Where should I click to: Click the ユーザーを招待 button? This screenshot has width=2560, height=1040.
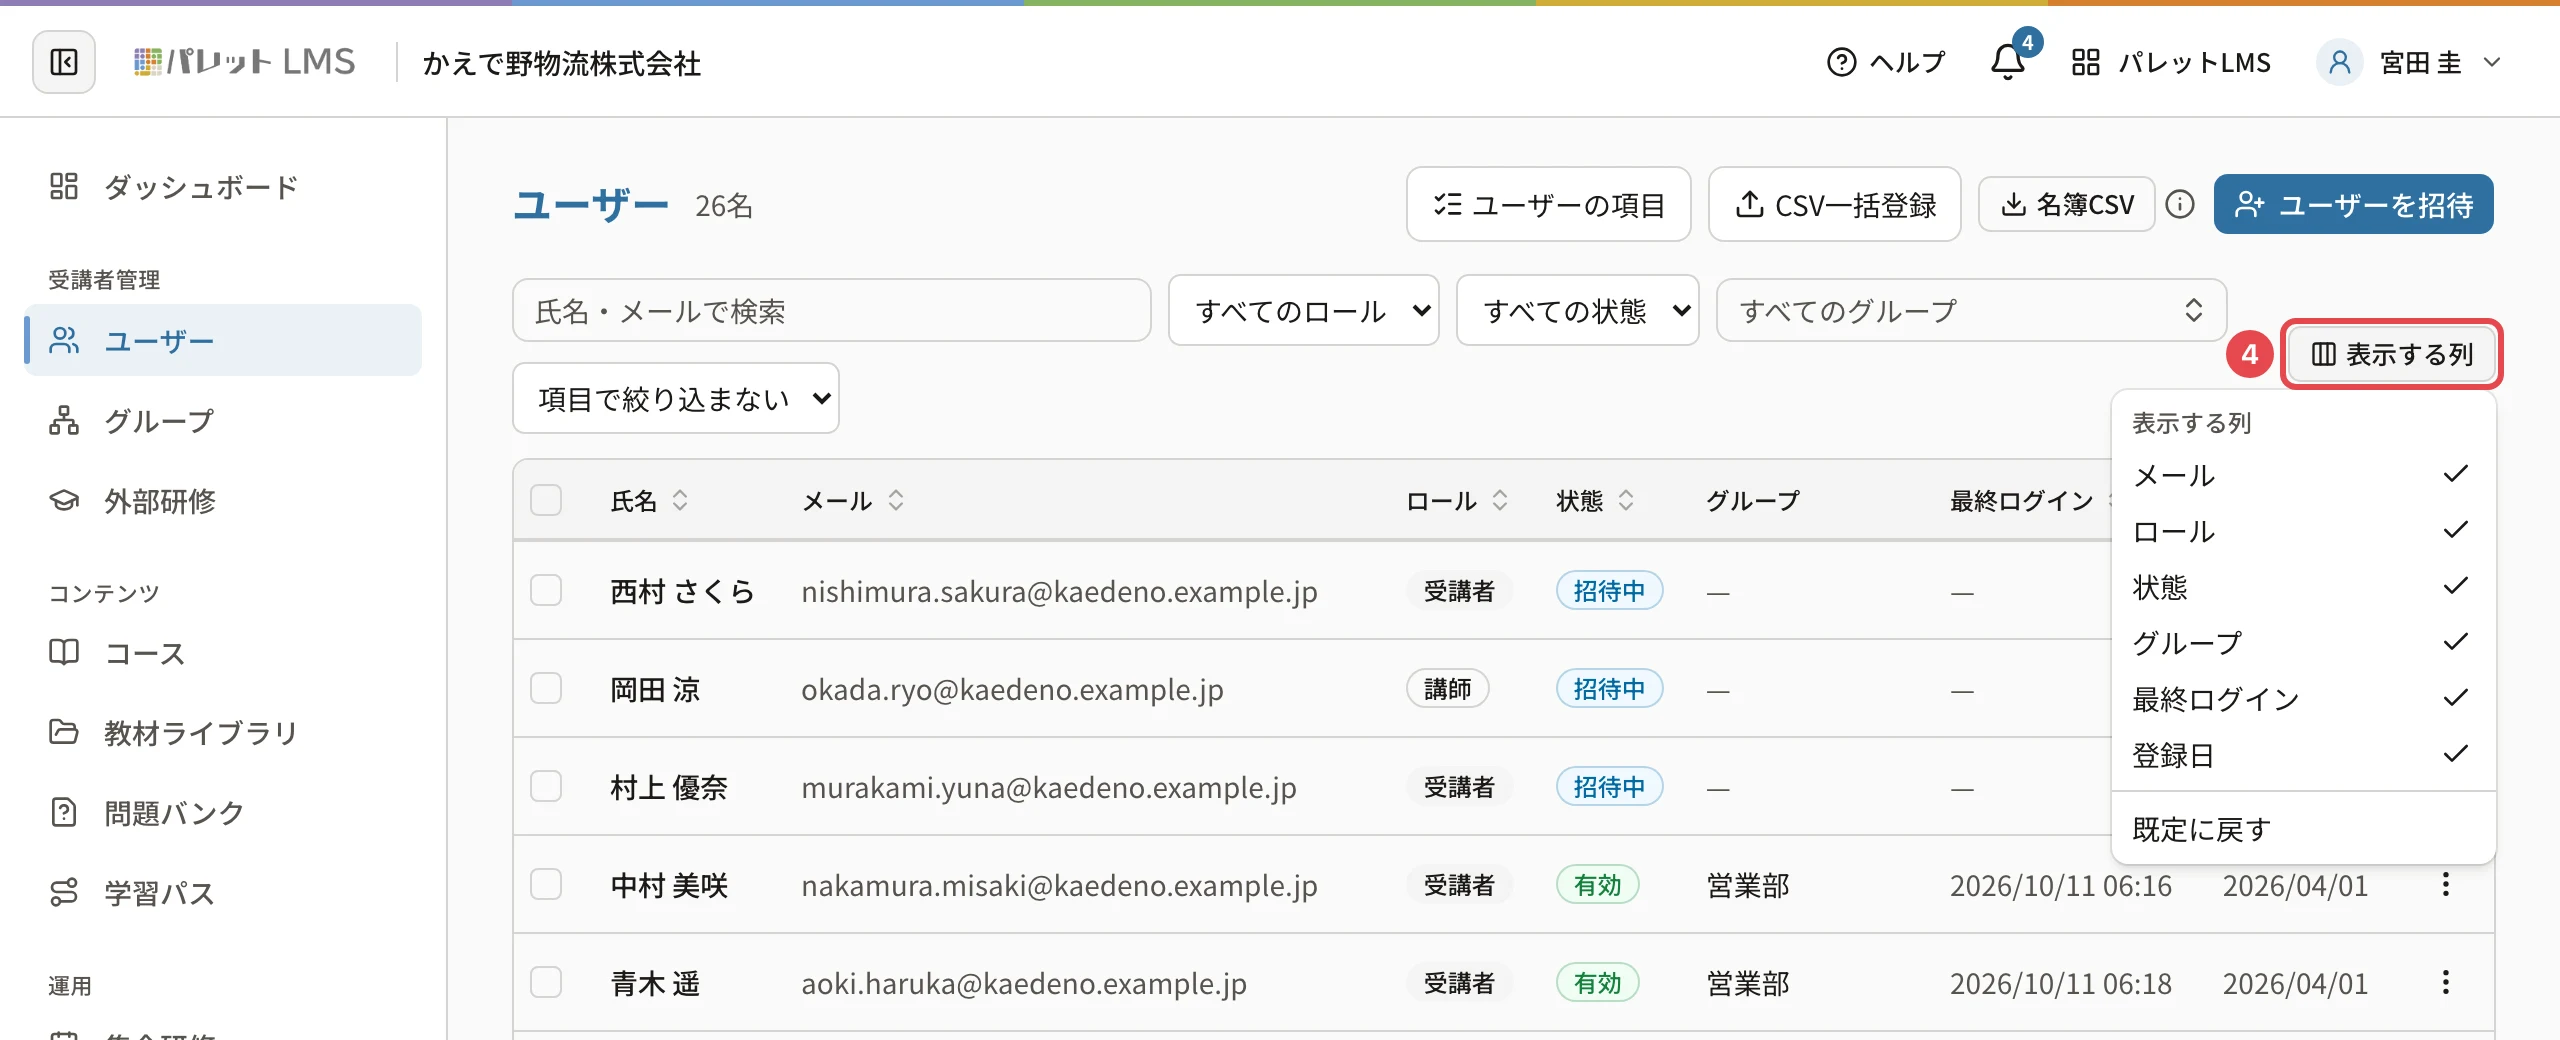click(2353, 204)
